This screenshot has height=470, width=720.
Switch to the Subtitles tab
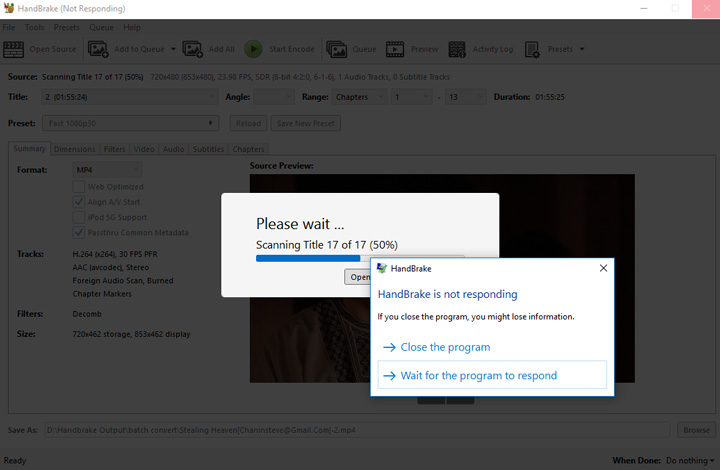click(208, 149)
